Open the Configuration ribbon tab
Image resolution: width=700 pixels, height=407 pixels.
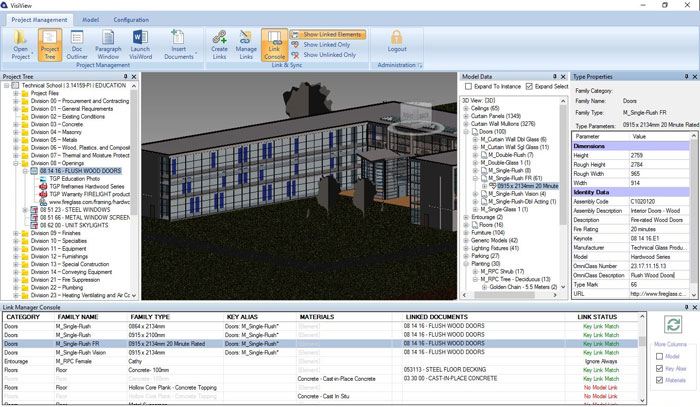coord(130,19)
